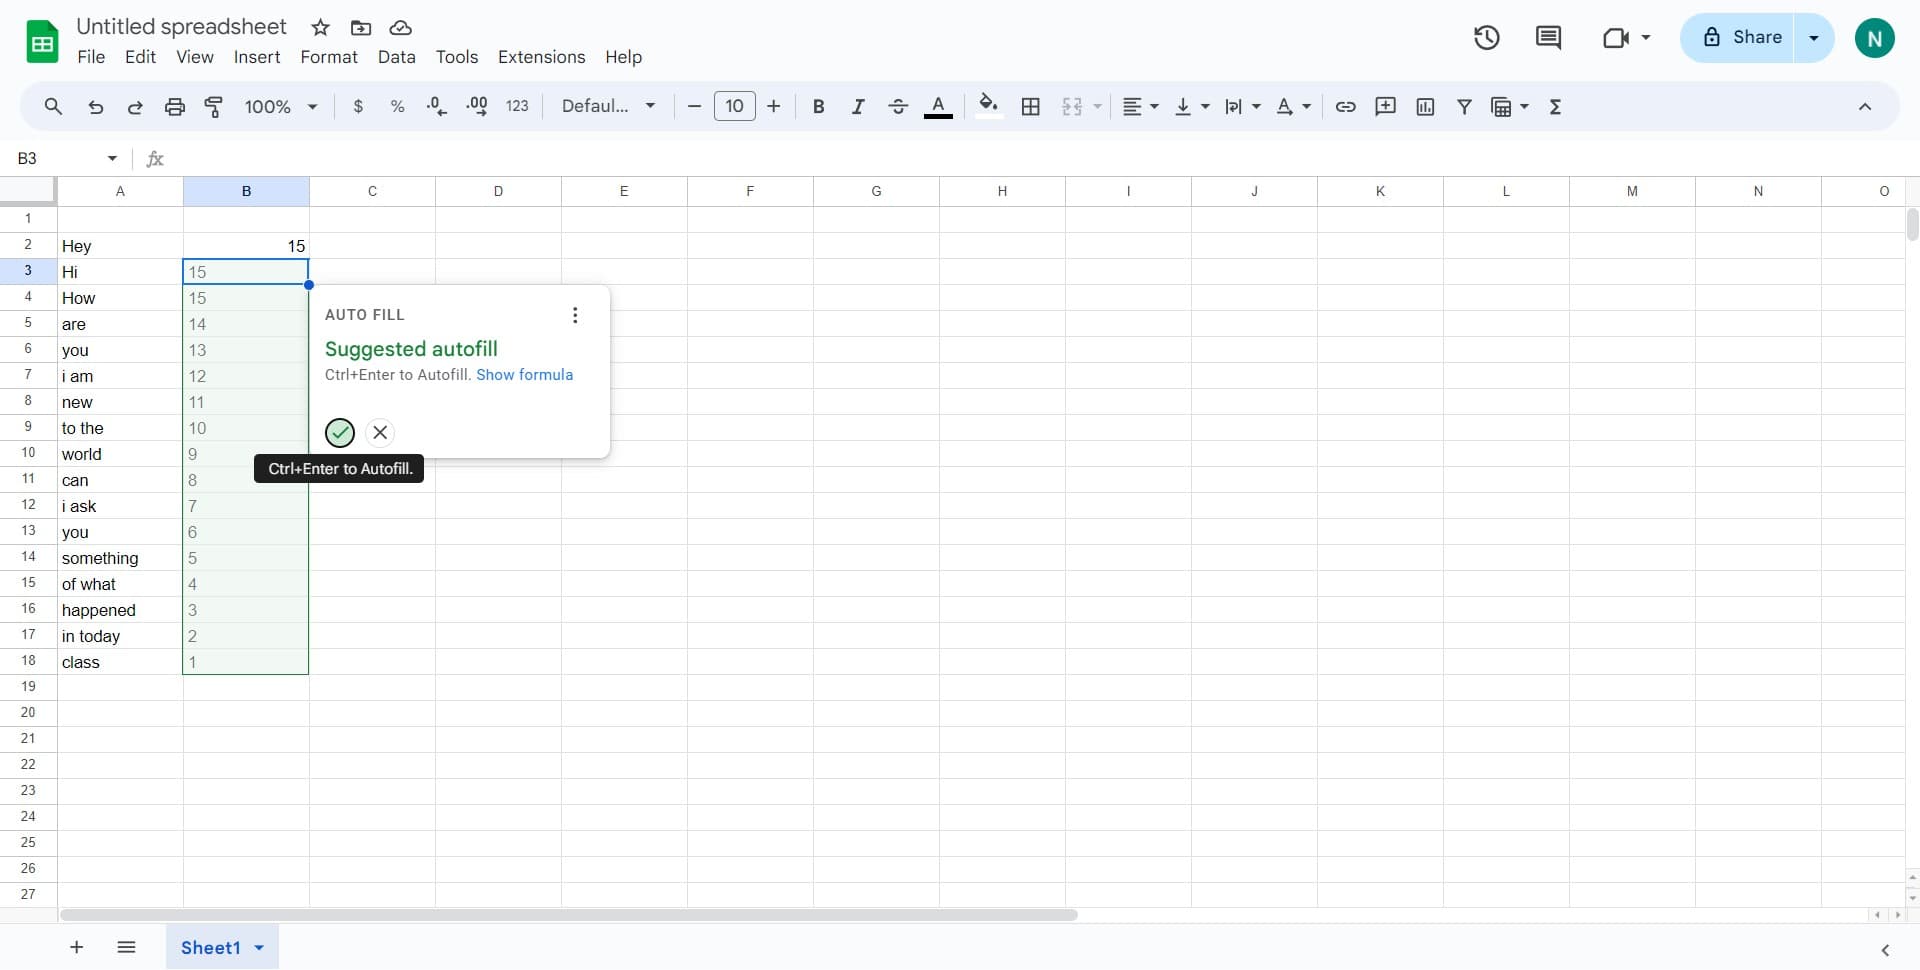Click the insert chart icon
Viewport: 1920px width, 970px height.
(1425, 107)
